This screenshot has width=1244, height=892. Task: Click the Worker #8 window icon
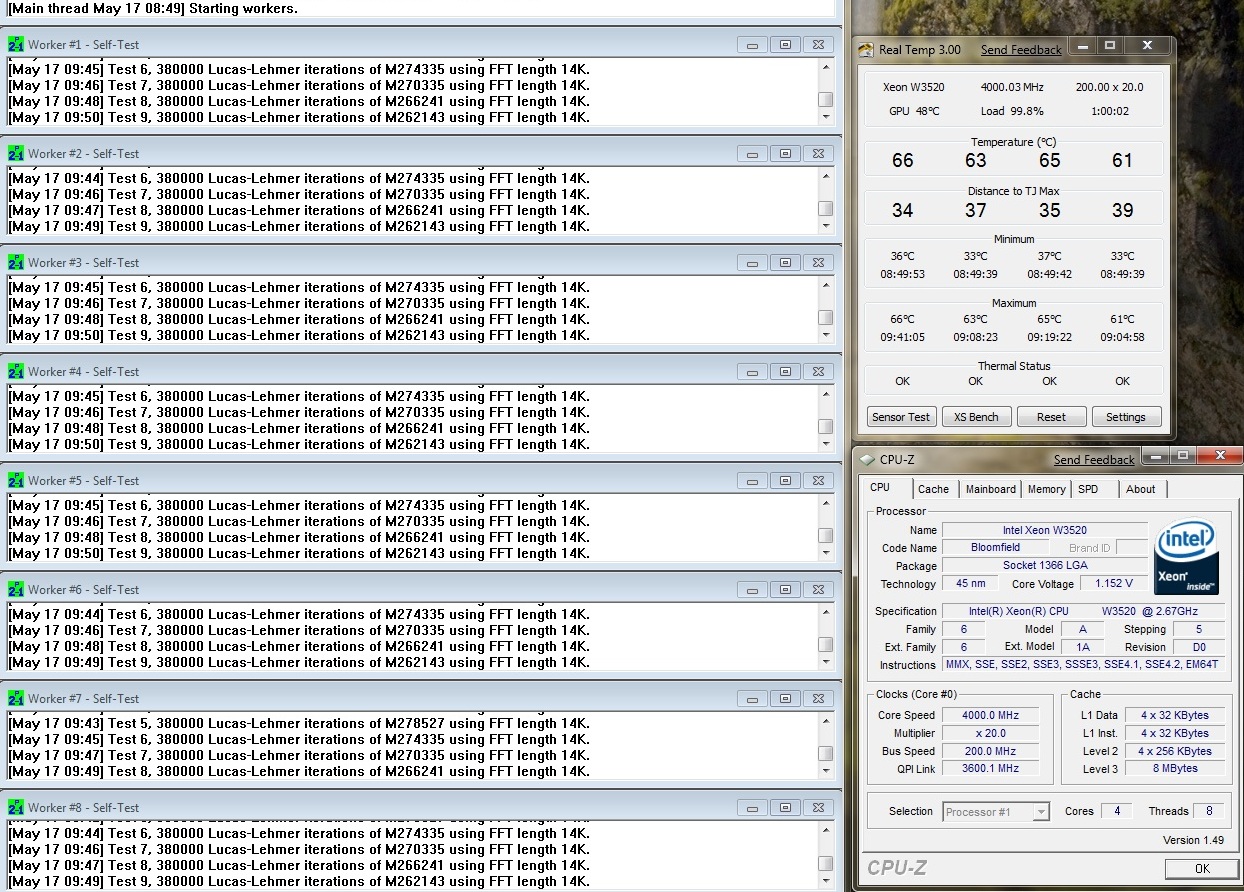pyautogui.click(x=16, y=808)
